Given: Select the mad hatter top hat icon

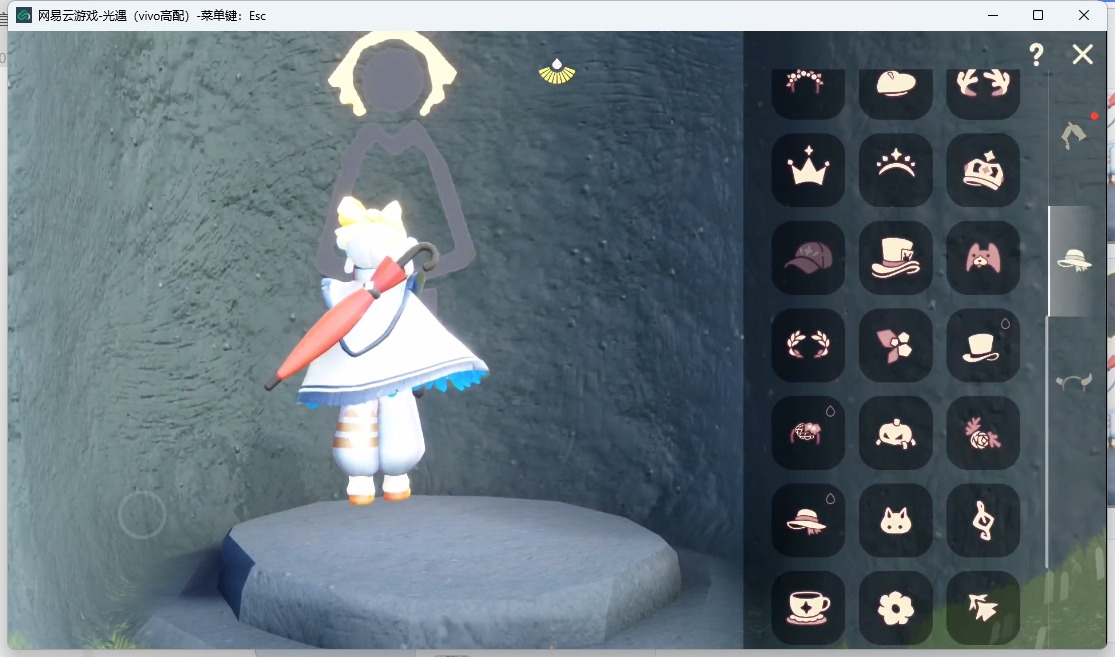Looking at the screenshot, I should pyautogui.click(x=895, y=257).
